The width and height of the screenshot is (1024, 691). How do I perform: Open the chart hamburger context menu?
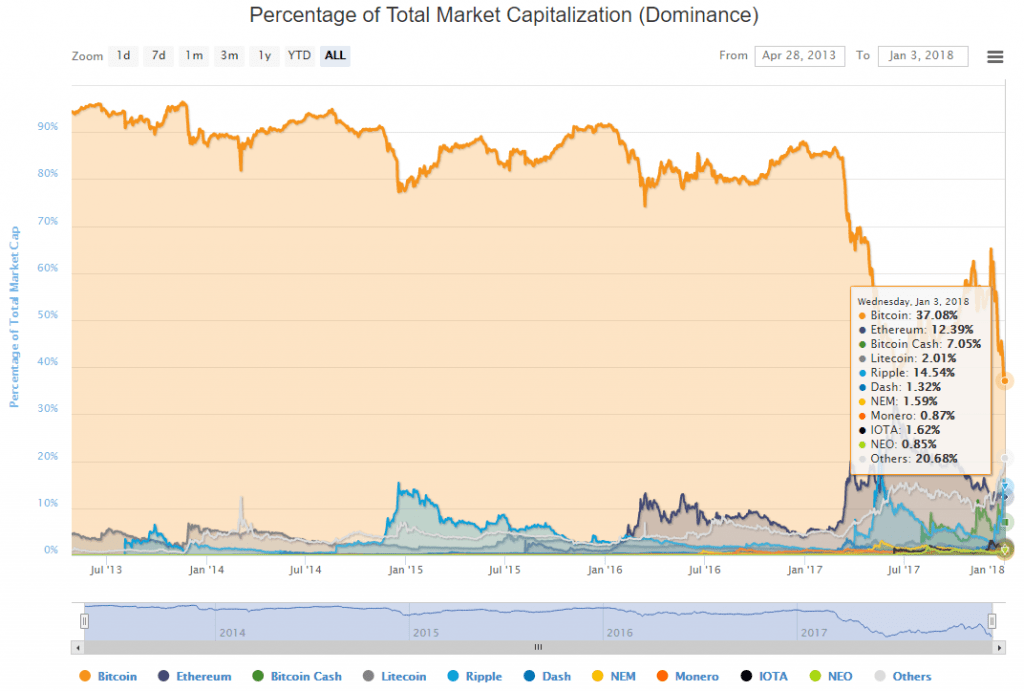click(x=995, y=56)
